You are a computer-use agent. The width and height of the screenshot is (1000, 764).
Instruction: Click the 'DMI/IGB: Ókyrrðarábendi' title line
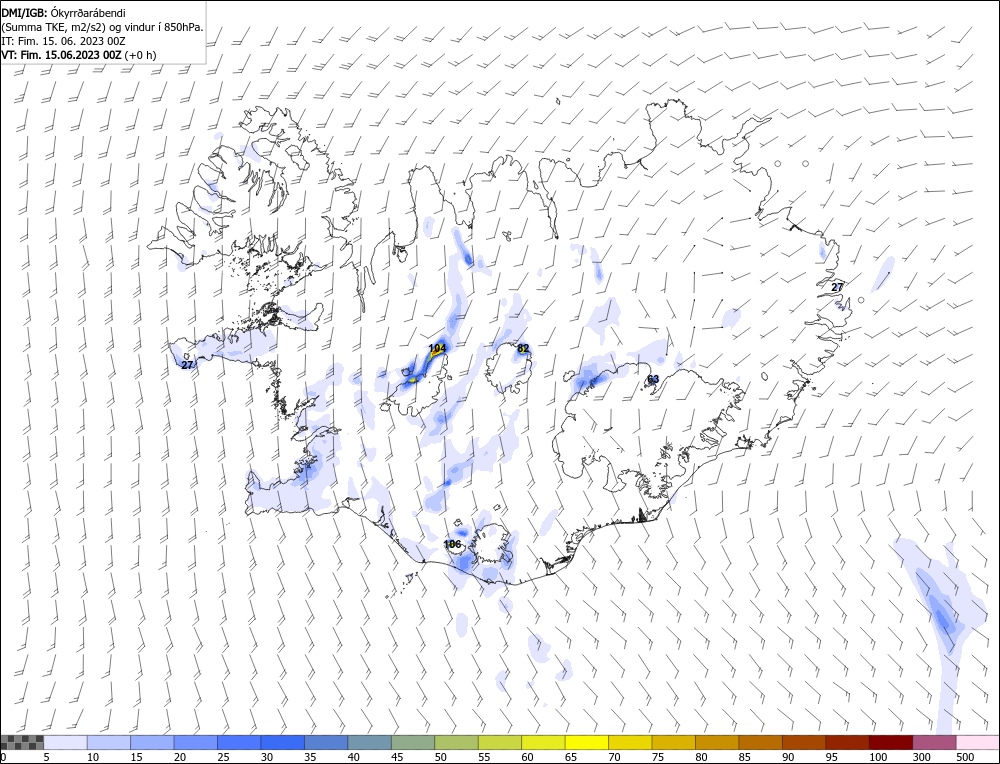coord(63,13)
